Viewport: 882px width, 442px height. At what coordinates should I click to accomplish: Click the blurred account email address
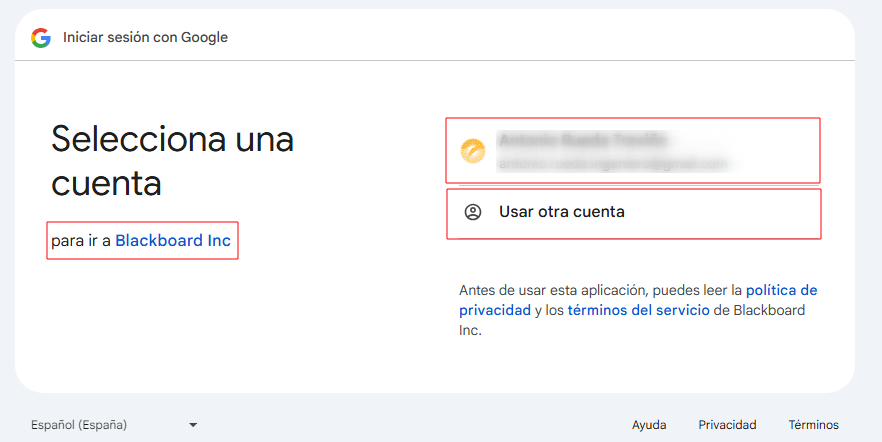[614, 163]
